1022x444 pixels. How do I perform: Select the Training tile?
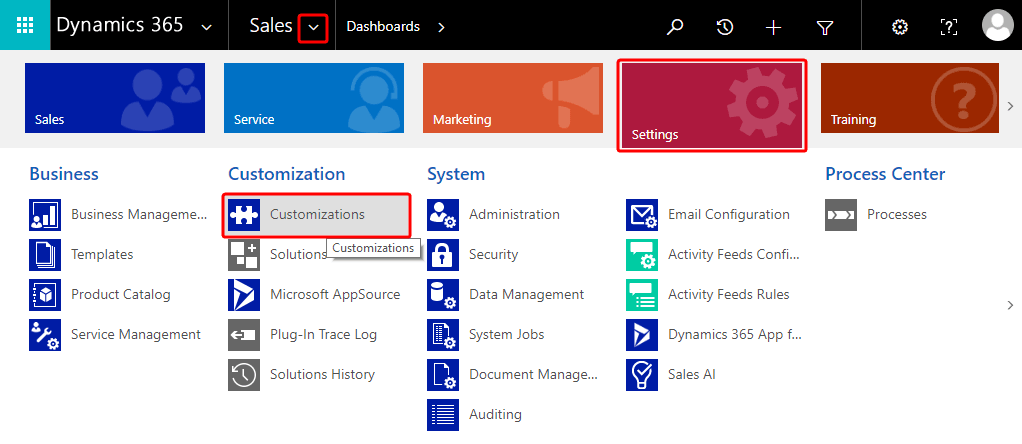[910, 98]
